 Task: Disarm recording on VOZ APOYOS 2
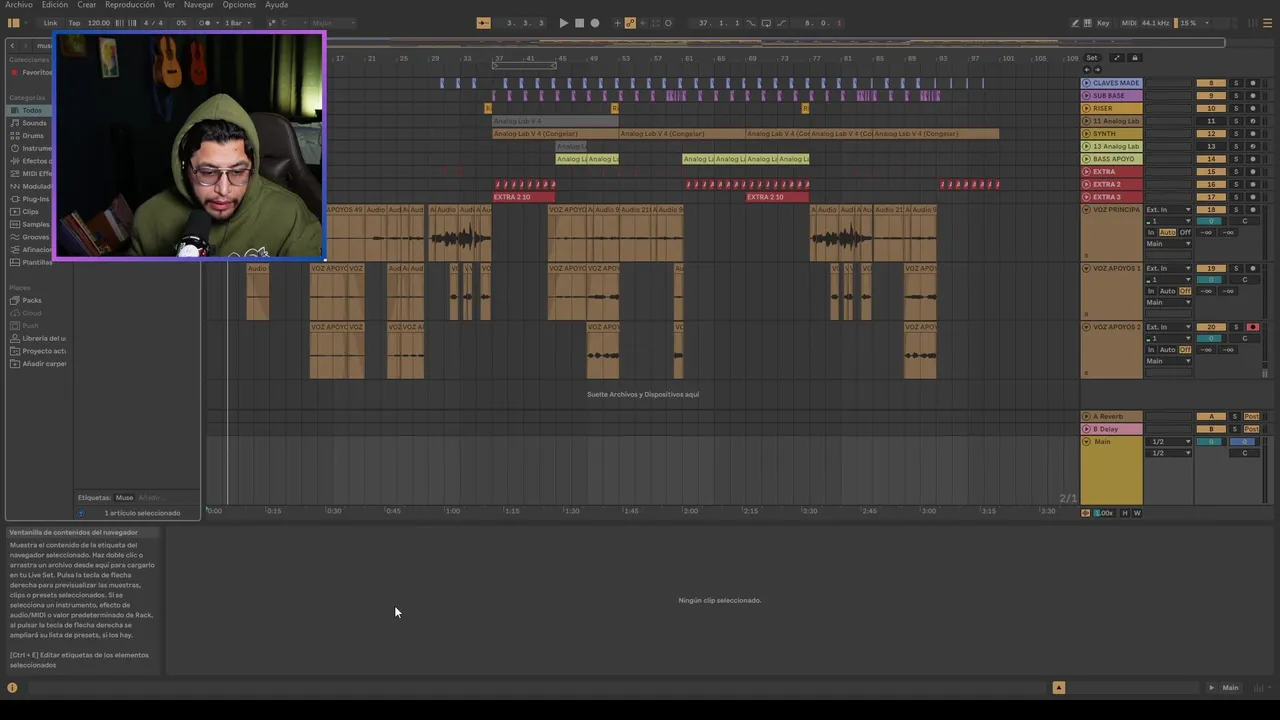click(x=1252, y=327)
